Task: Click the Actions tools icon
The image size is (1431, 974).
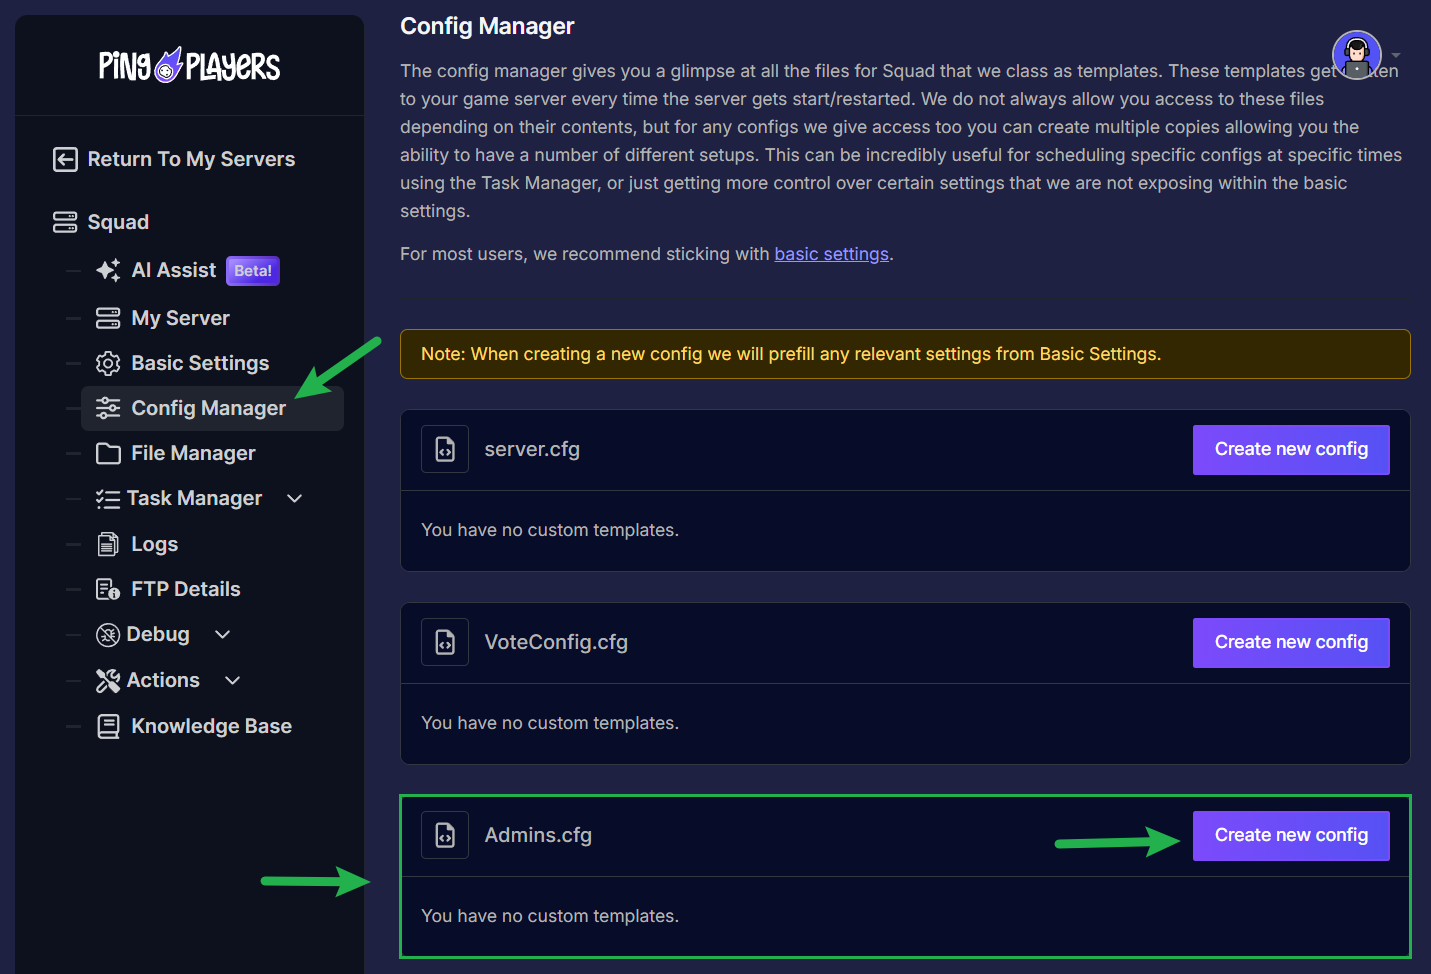Action: pos(108,681)
